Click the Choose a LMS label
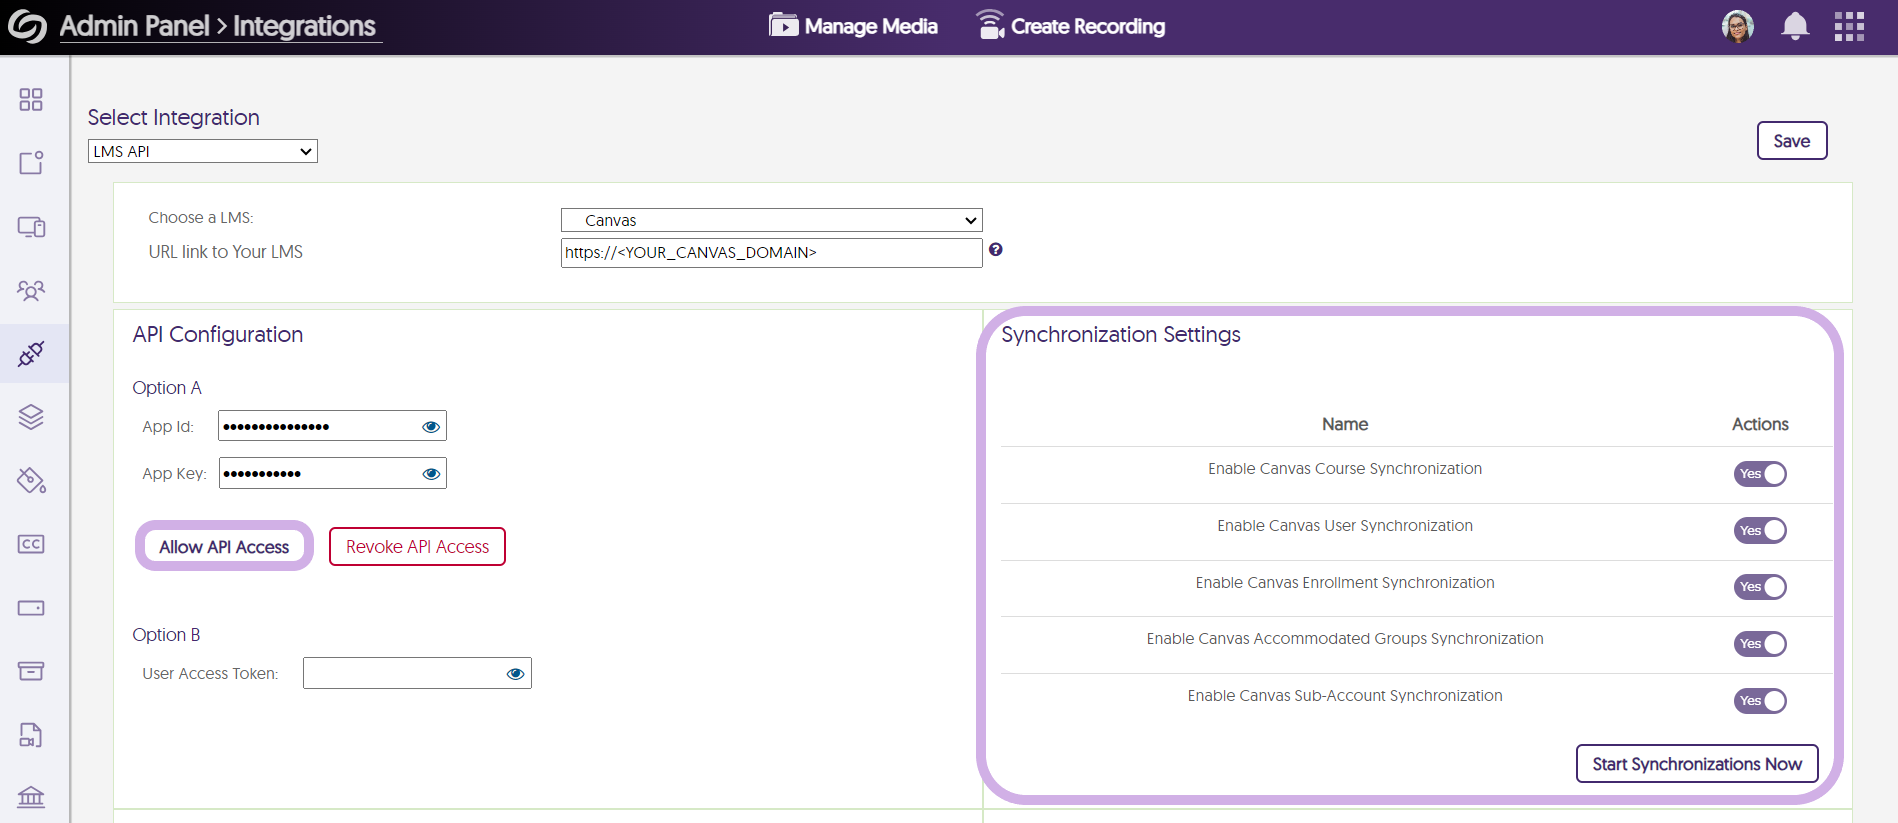Viewport: 1898px width, 823px height. (201, 218)
